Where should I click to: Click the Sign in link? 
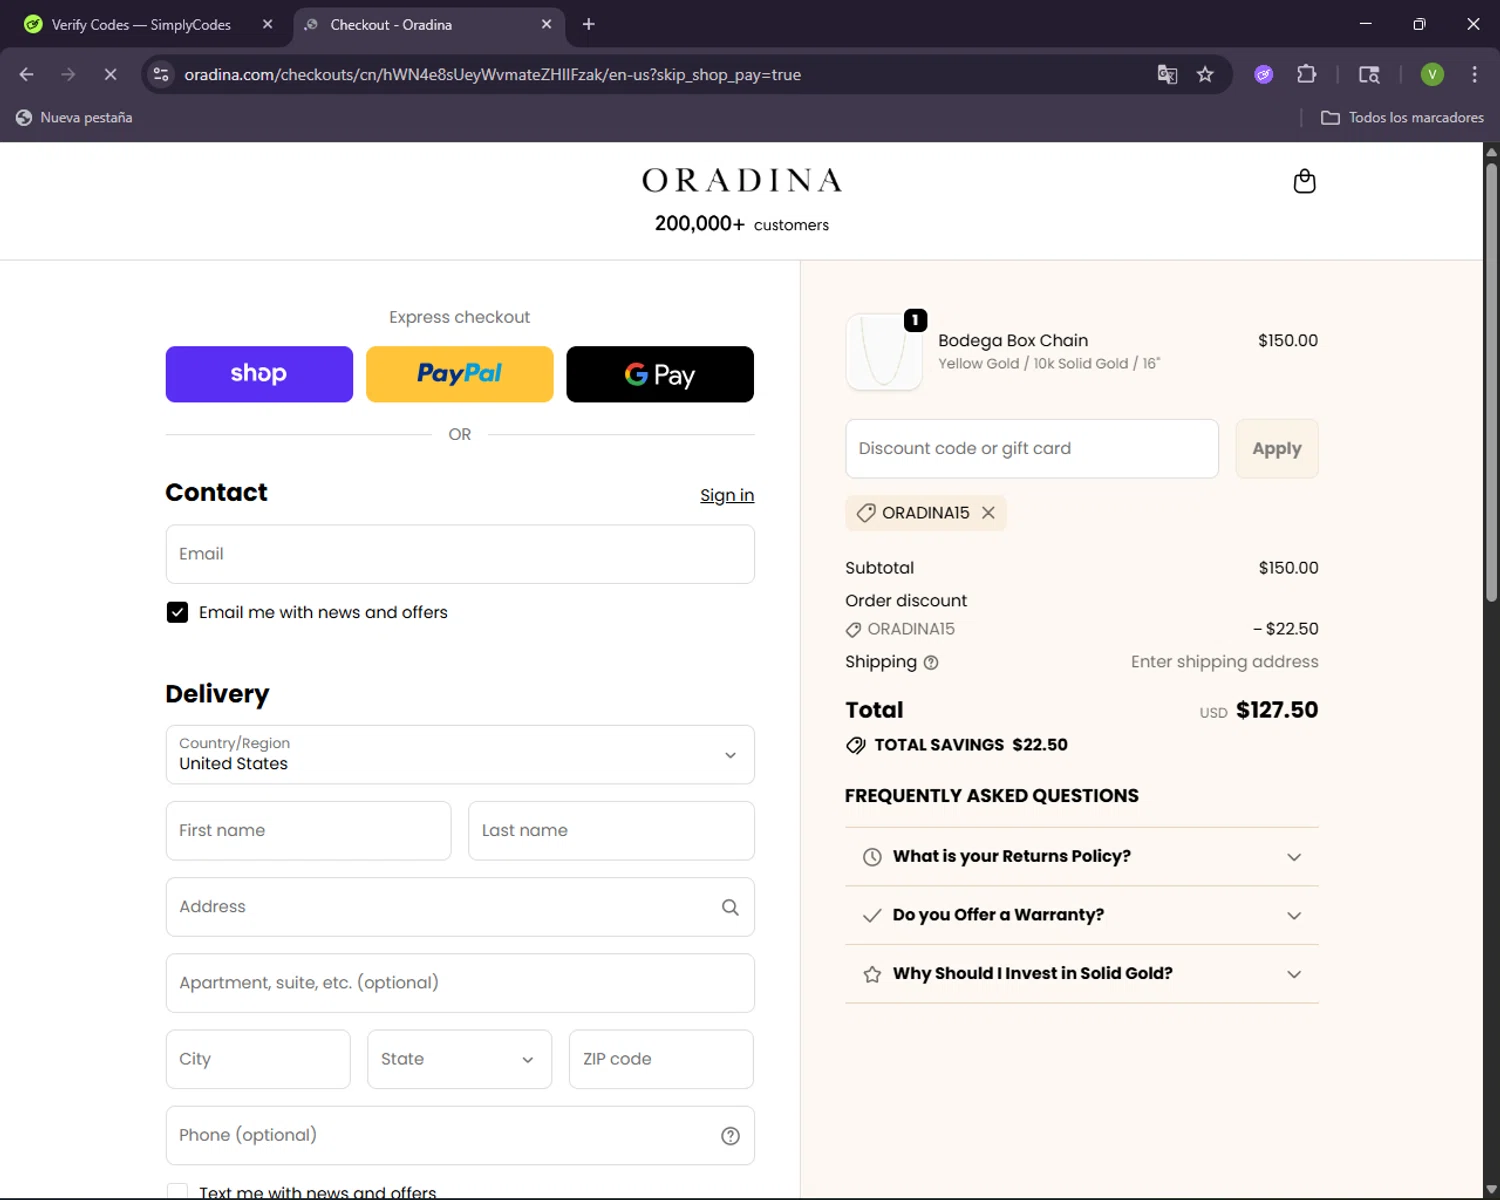point(727,496)
